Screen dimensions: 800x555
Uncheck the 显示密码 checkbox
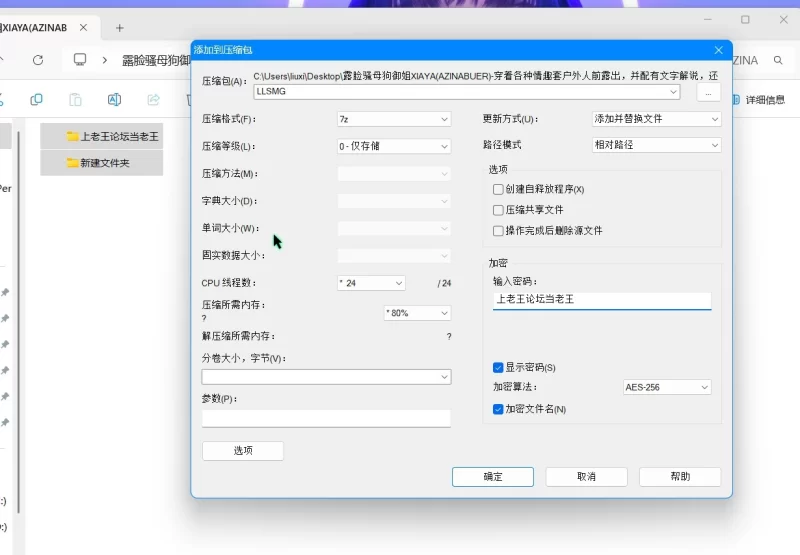498,367
